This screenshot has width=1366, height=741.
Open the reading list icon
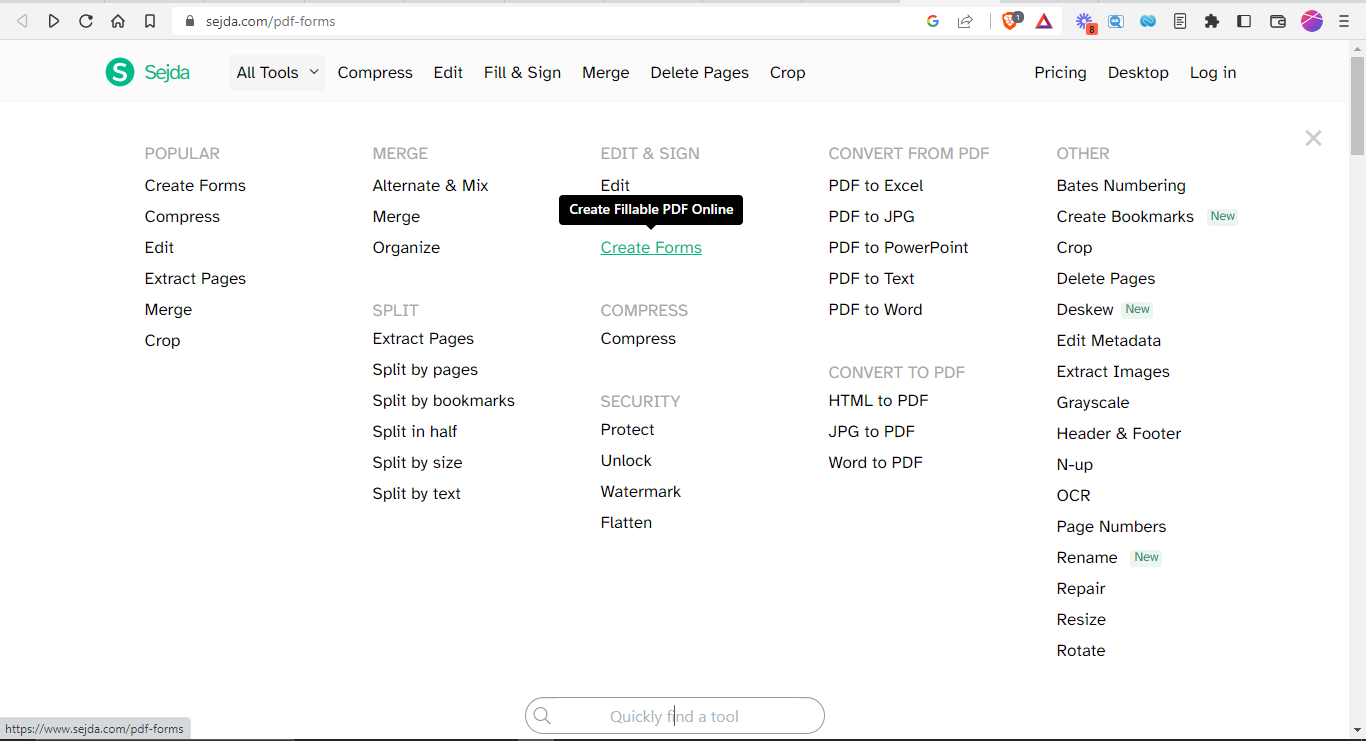[x=1180, y=20]
